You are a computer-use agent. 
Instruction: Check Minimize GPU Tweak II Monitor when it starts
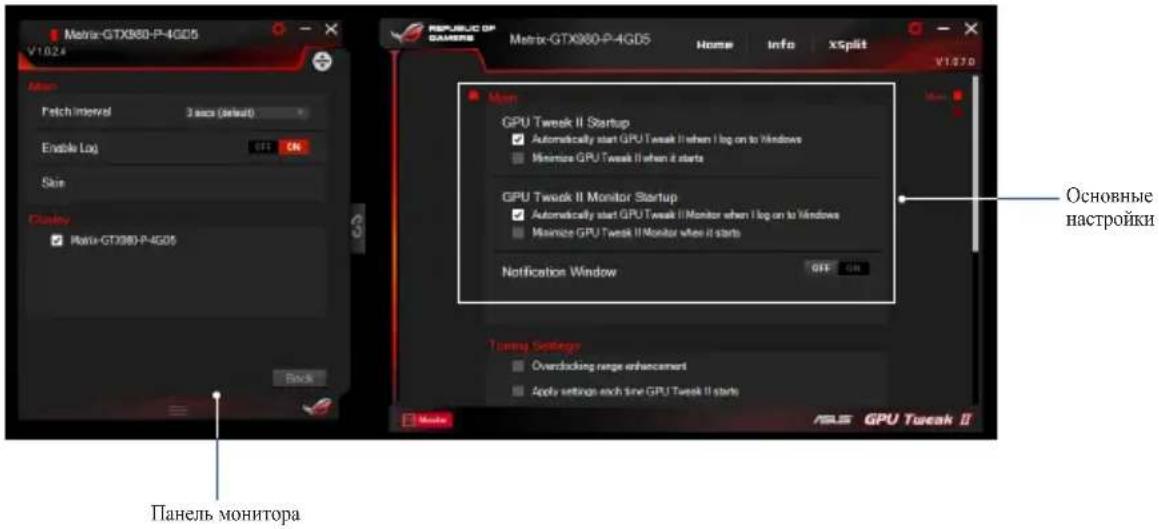tap(518, 233)
